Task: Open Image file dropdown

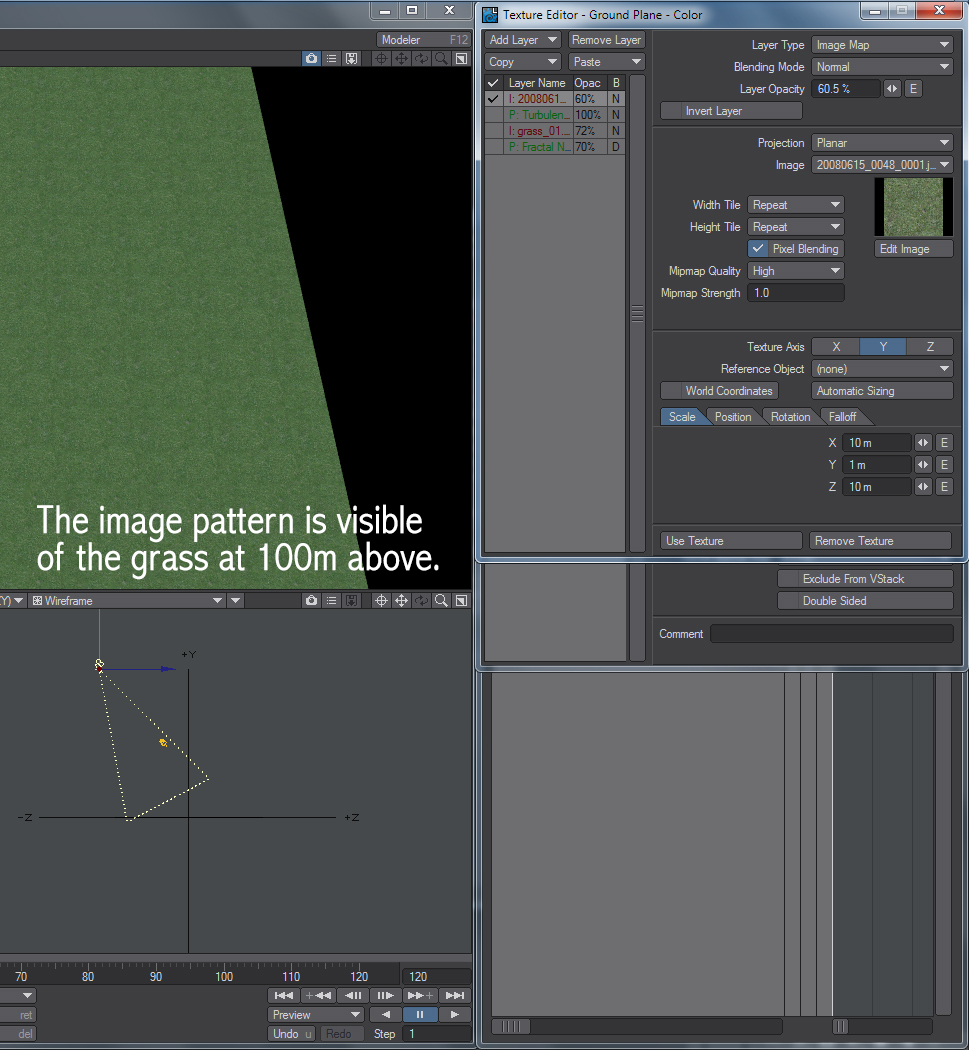Action: (x=882, y=165)
